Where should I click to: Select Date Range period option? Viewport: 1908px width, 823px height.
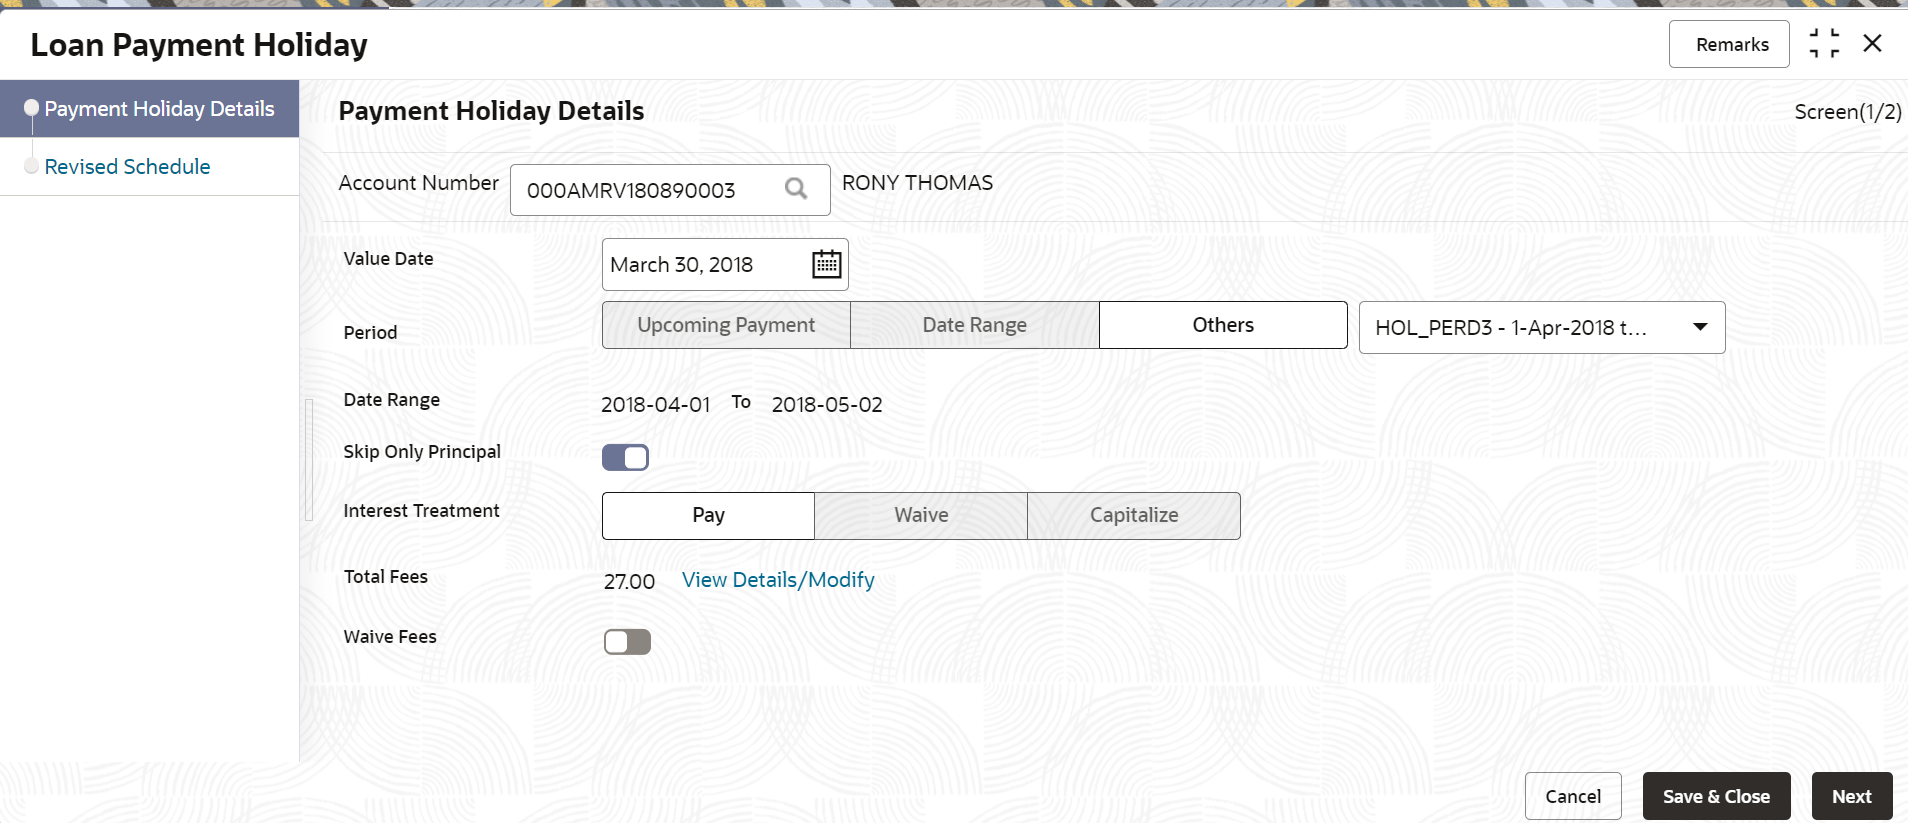point(974,325)
